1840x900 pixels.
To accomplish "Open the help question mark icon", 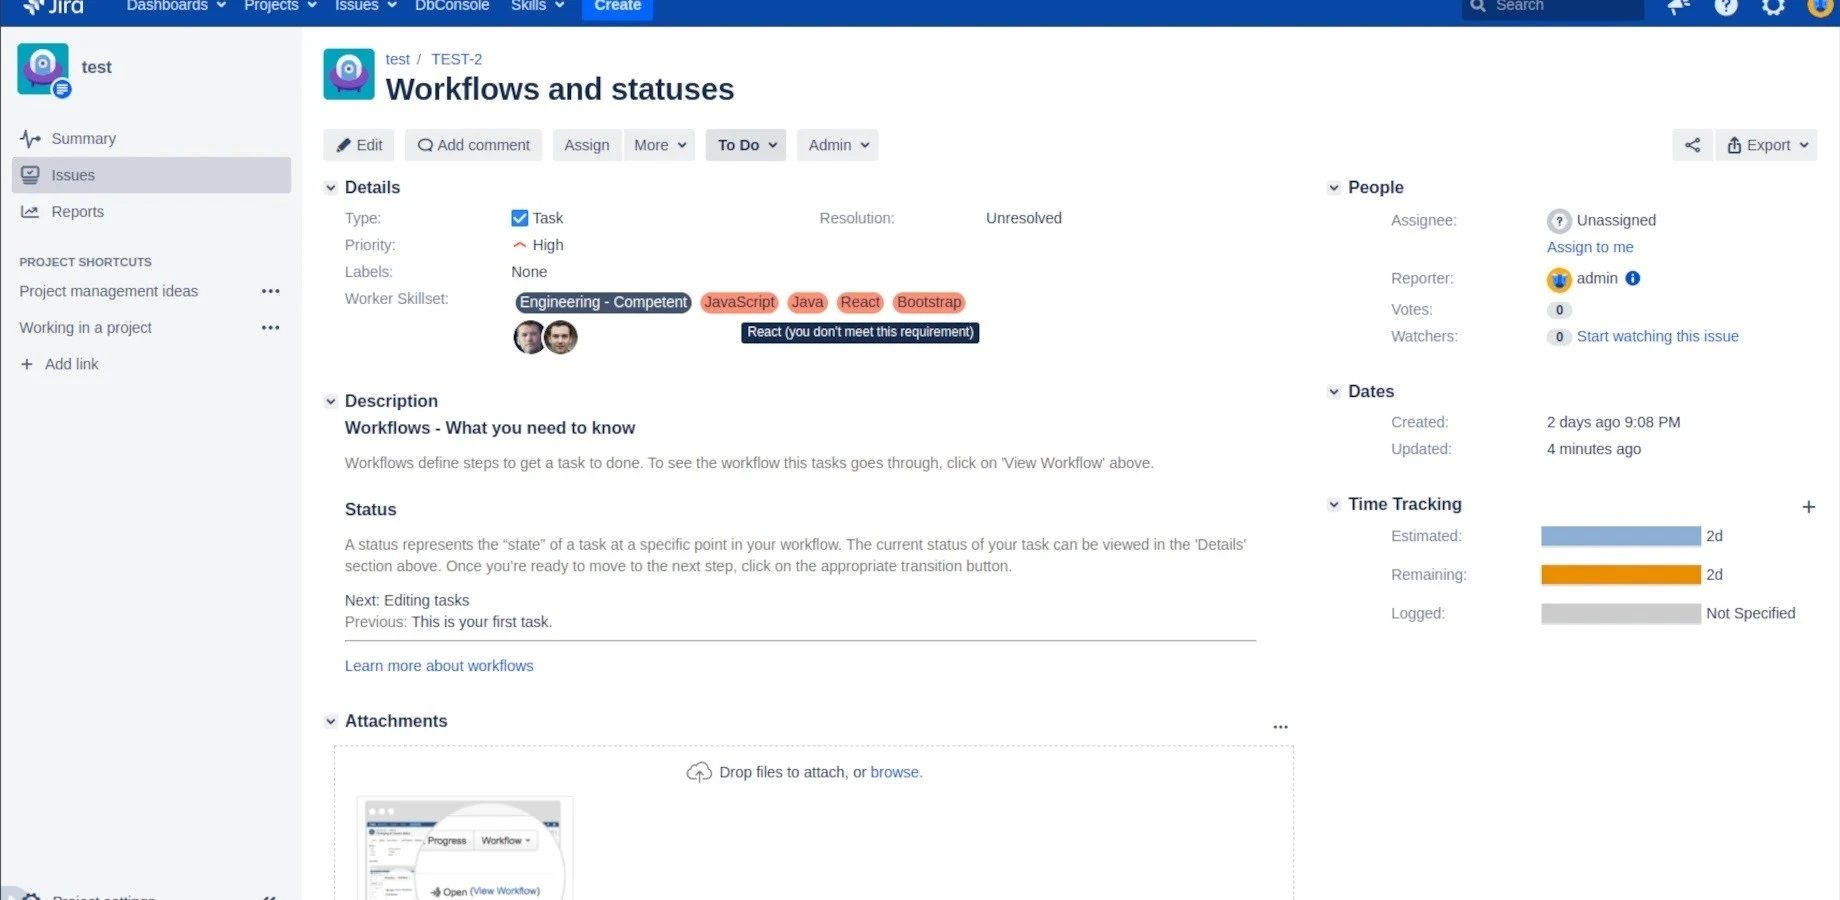I will [x=1726, y=7].
